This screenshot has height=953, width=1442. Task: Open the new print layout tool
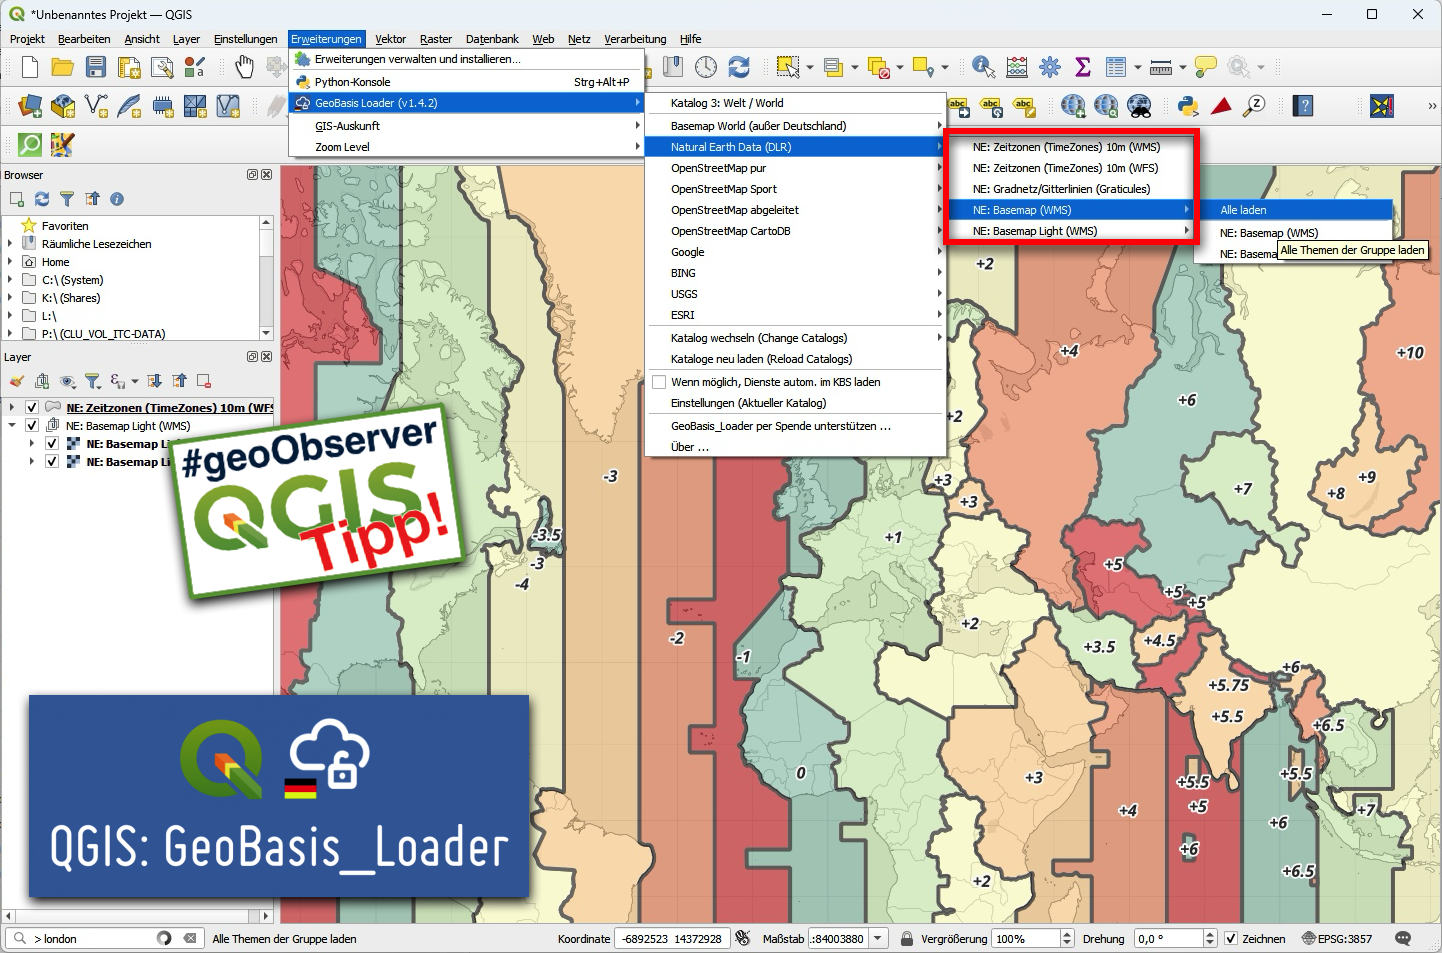click(129, 67)
